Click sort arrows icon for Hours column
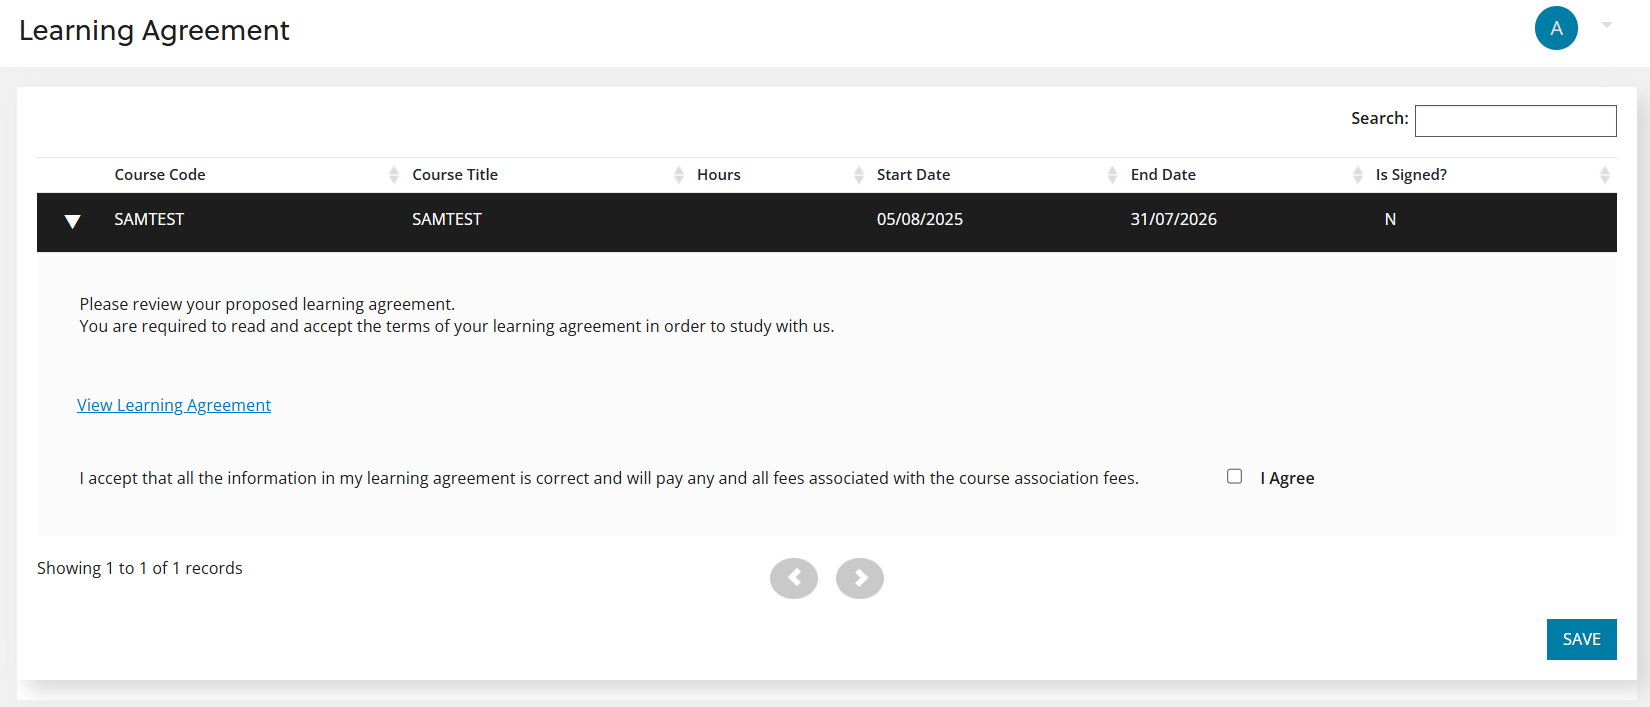Image resolution: width=1650 pixels, height=707 pixels. pyautogui.click(x=859, y=175)
